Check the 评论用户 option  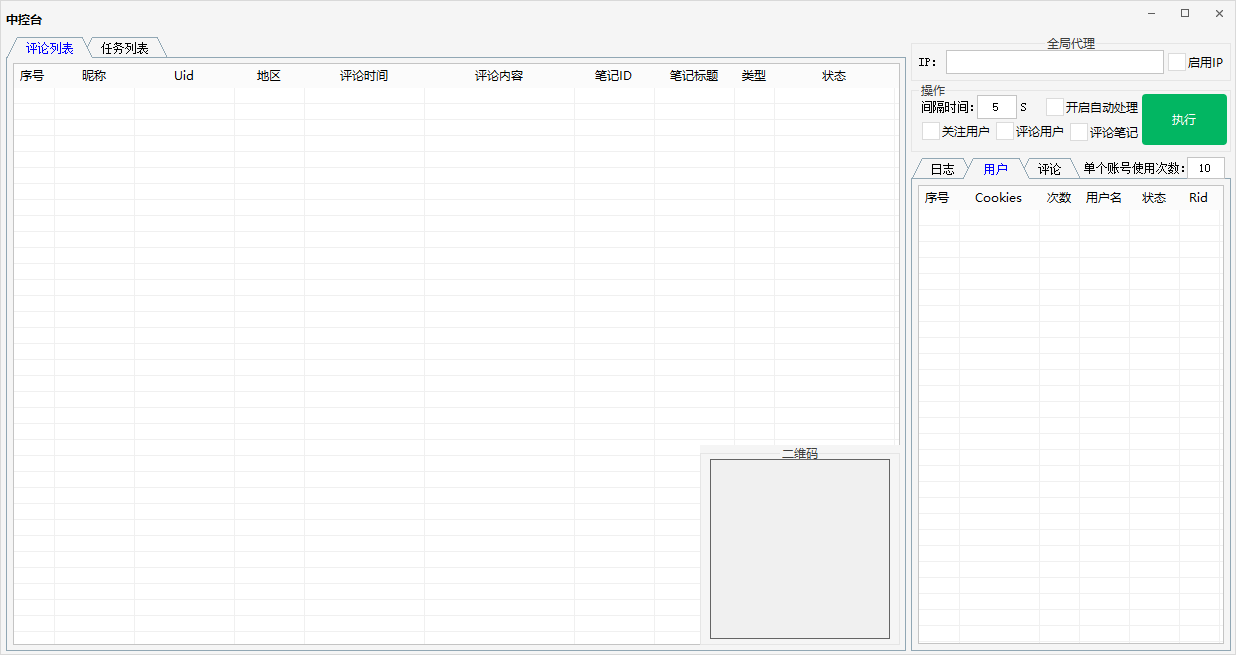click(1005, 131)
